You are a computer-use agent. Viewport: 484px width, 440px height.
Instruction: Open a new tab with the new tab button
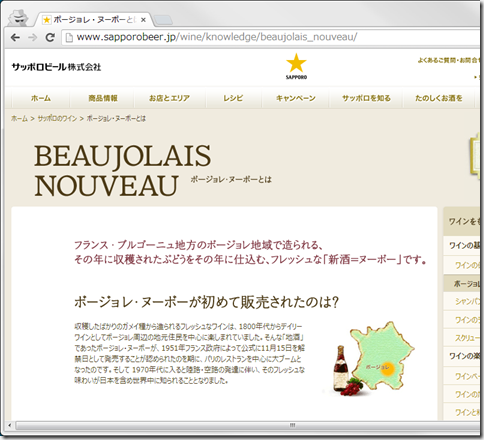click(164, 20)
